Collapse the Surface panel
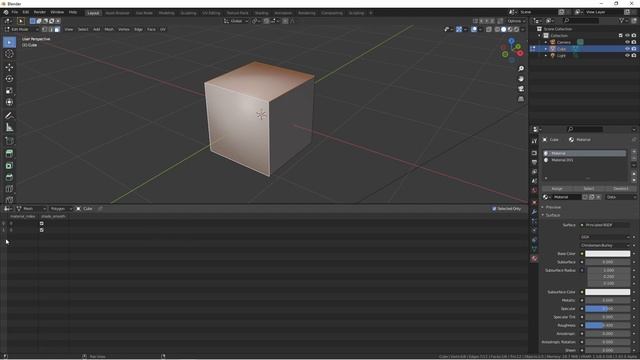 click(x=553, y=215)
